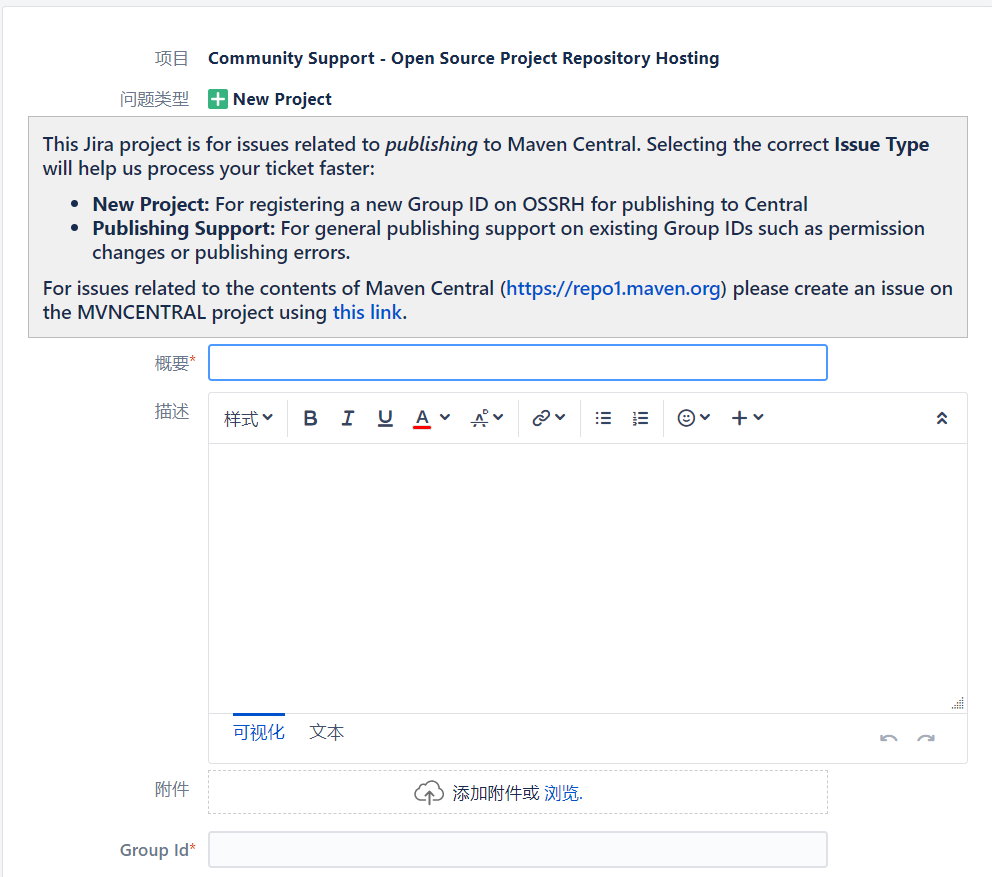The image size is (992, 877).
Task: Click the 概要 summary input field
Action: point(518,363)
